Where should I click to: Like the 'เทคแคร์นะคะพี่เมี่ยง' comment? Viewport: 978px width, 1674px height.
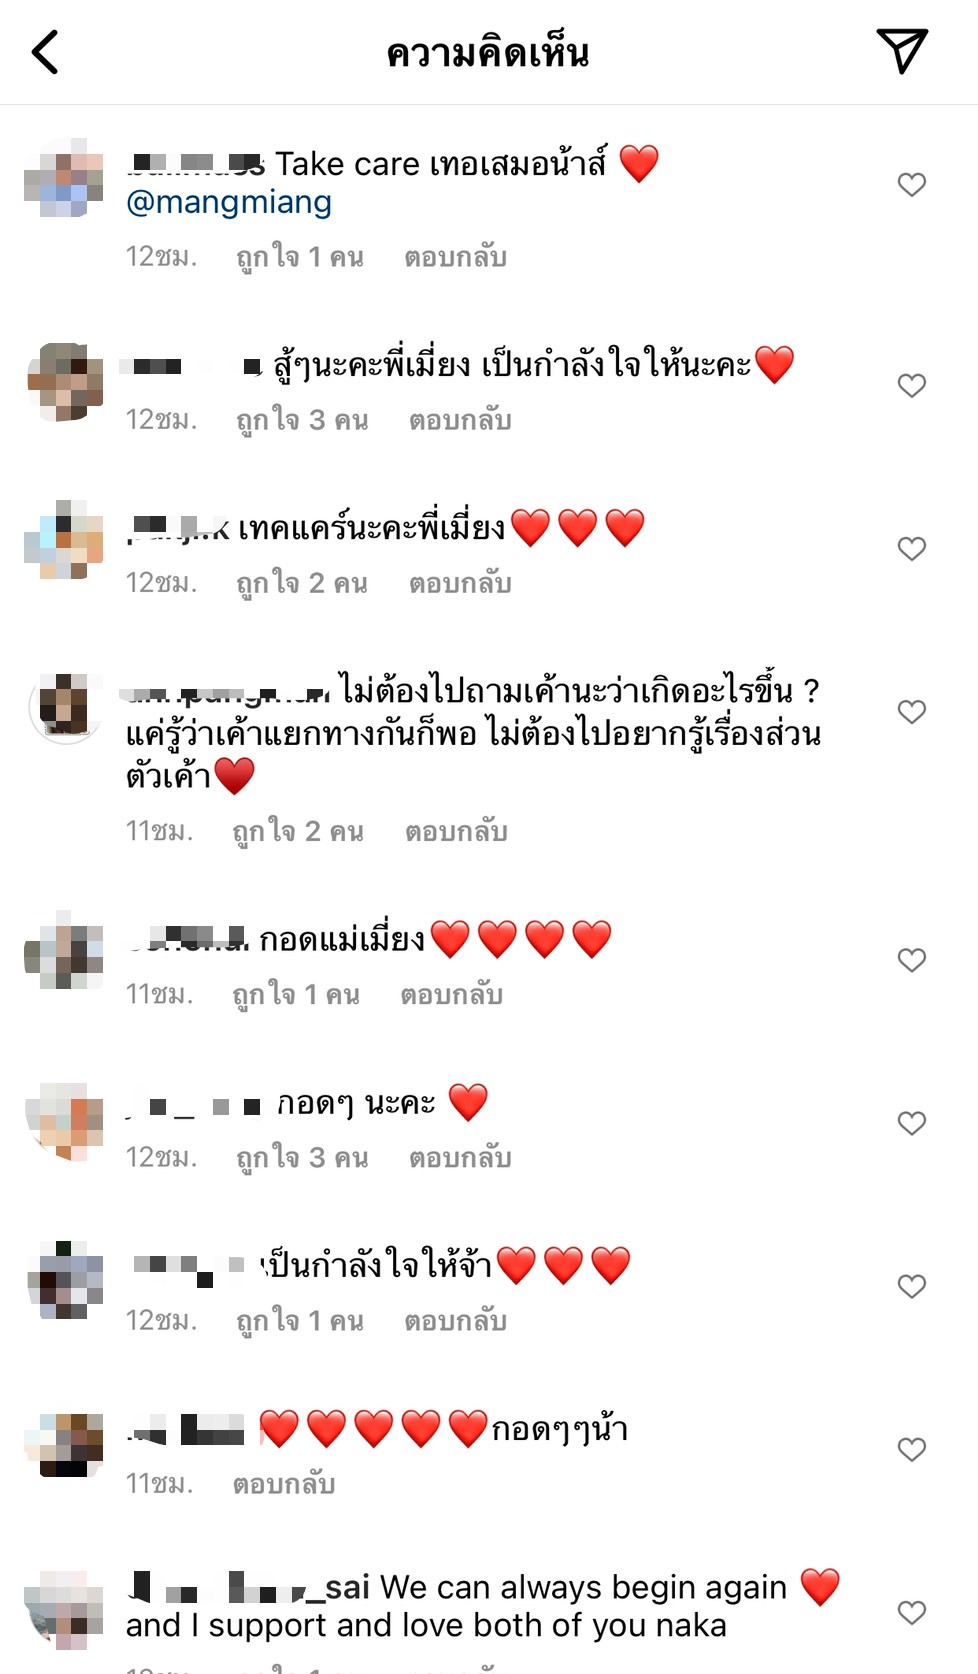(911, 548)
